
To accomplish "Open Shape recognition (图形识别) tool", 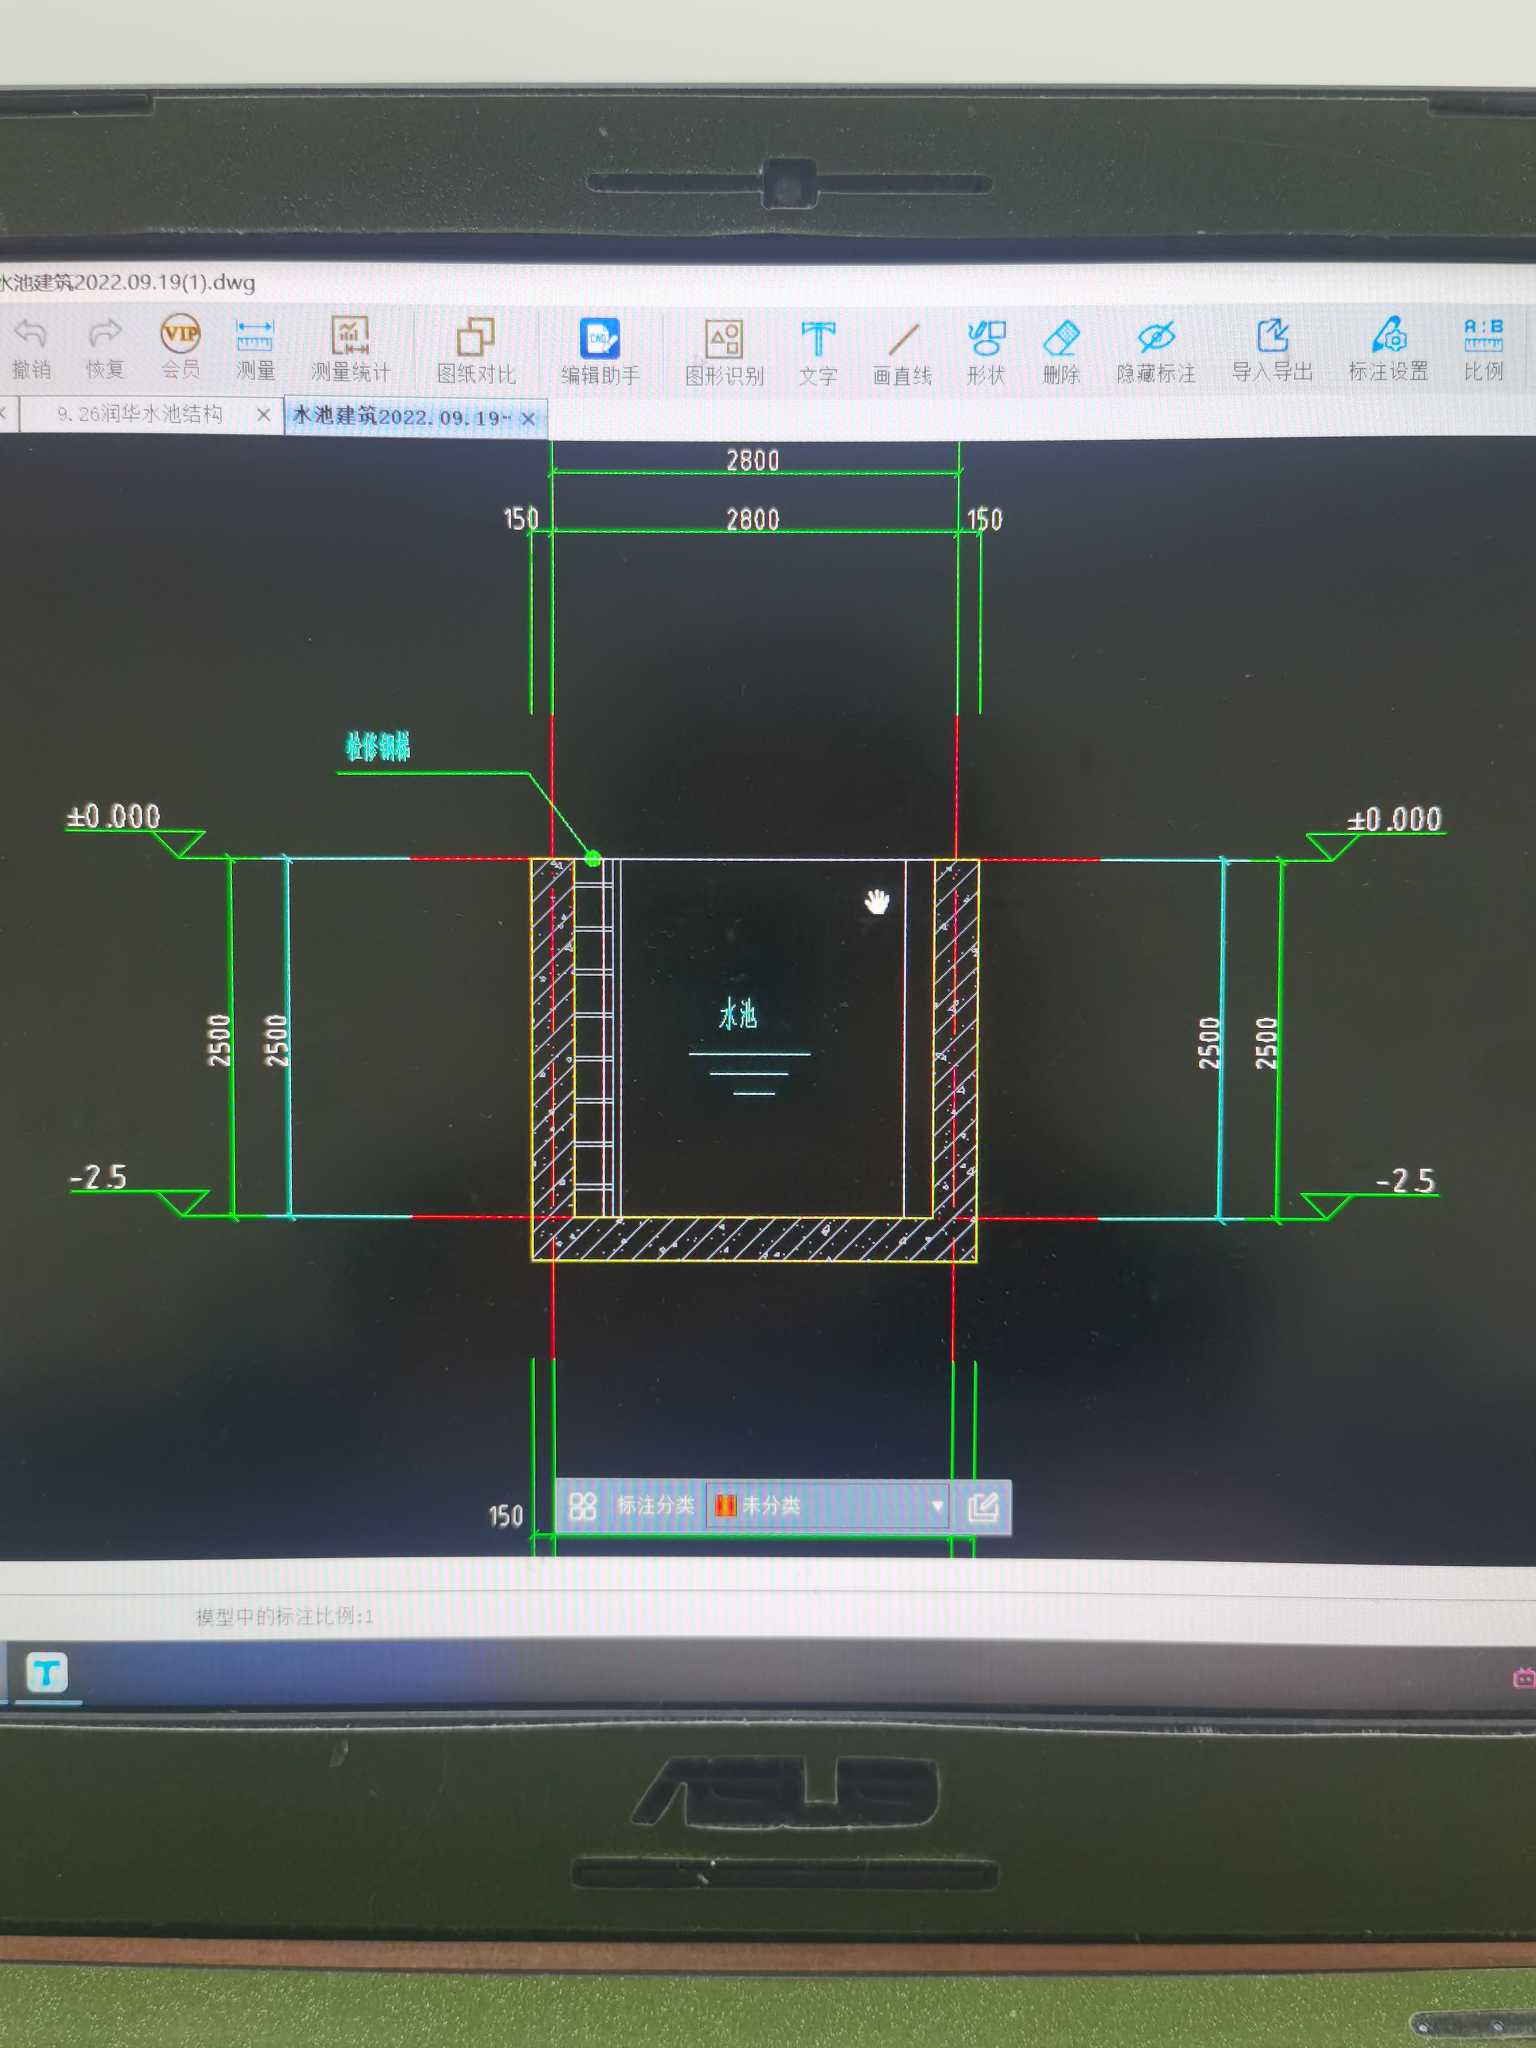I will pyautogui.click(x=724, y=352).
